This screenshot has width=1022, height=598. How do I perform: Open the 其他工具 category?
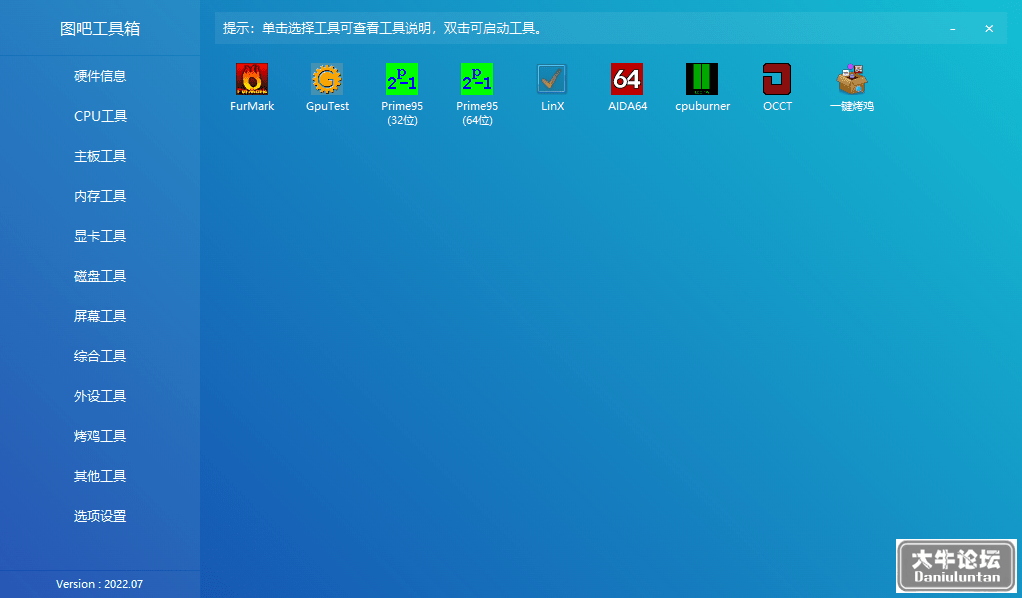[100, 476]
